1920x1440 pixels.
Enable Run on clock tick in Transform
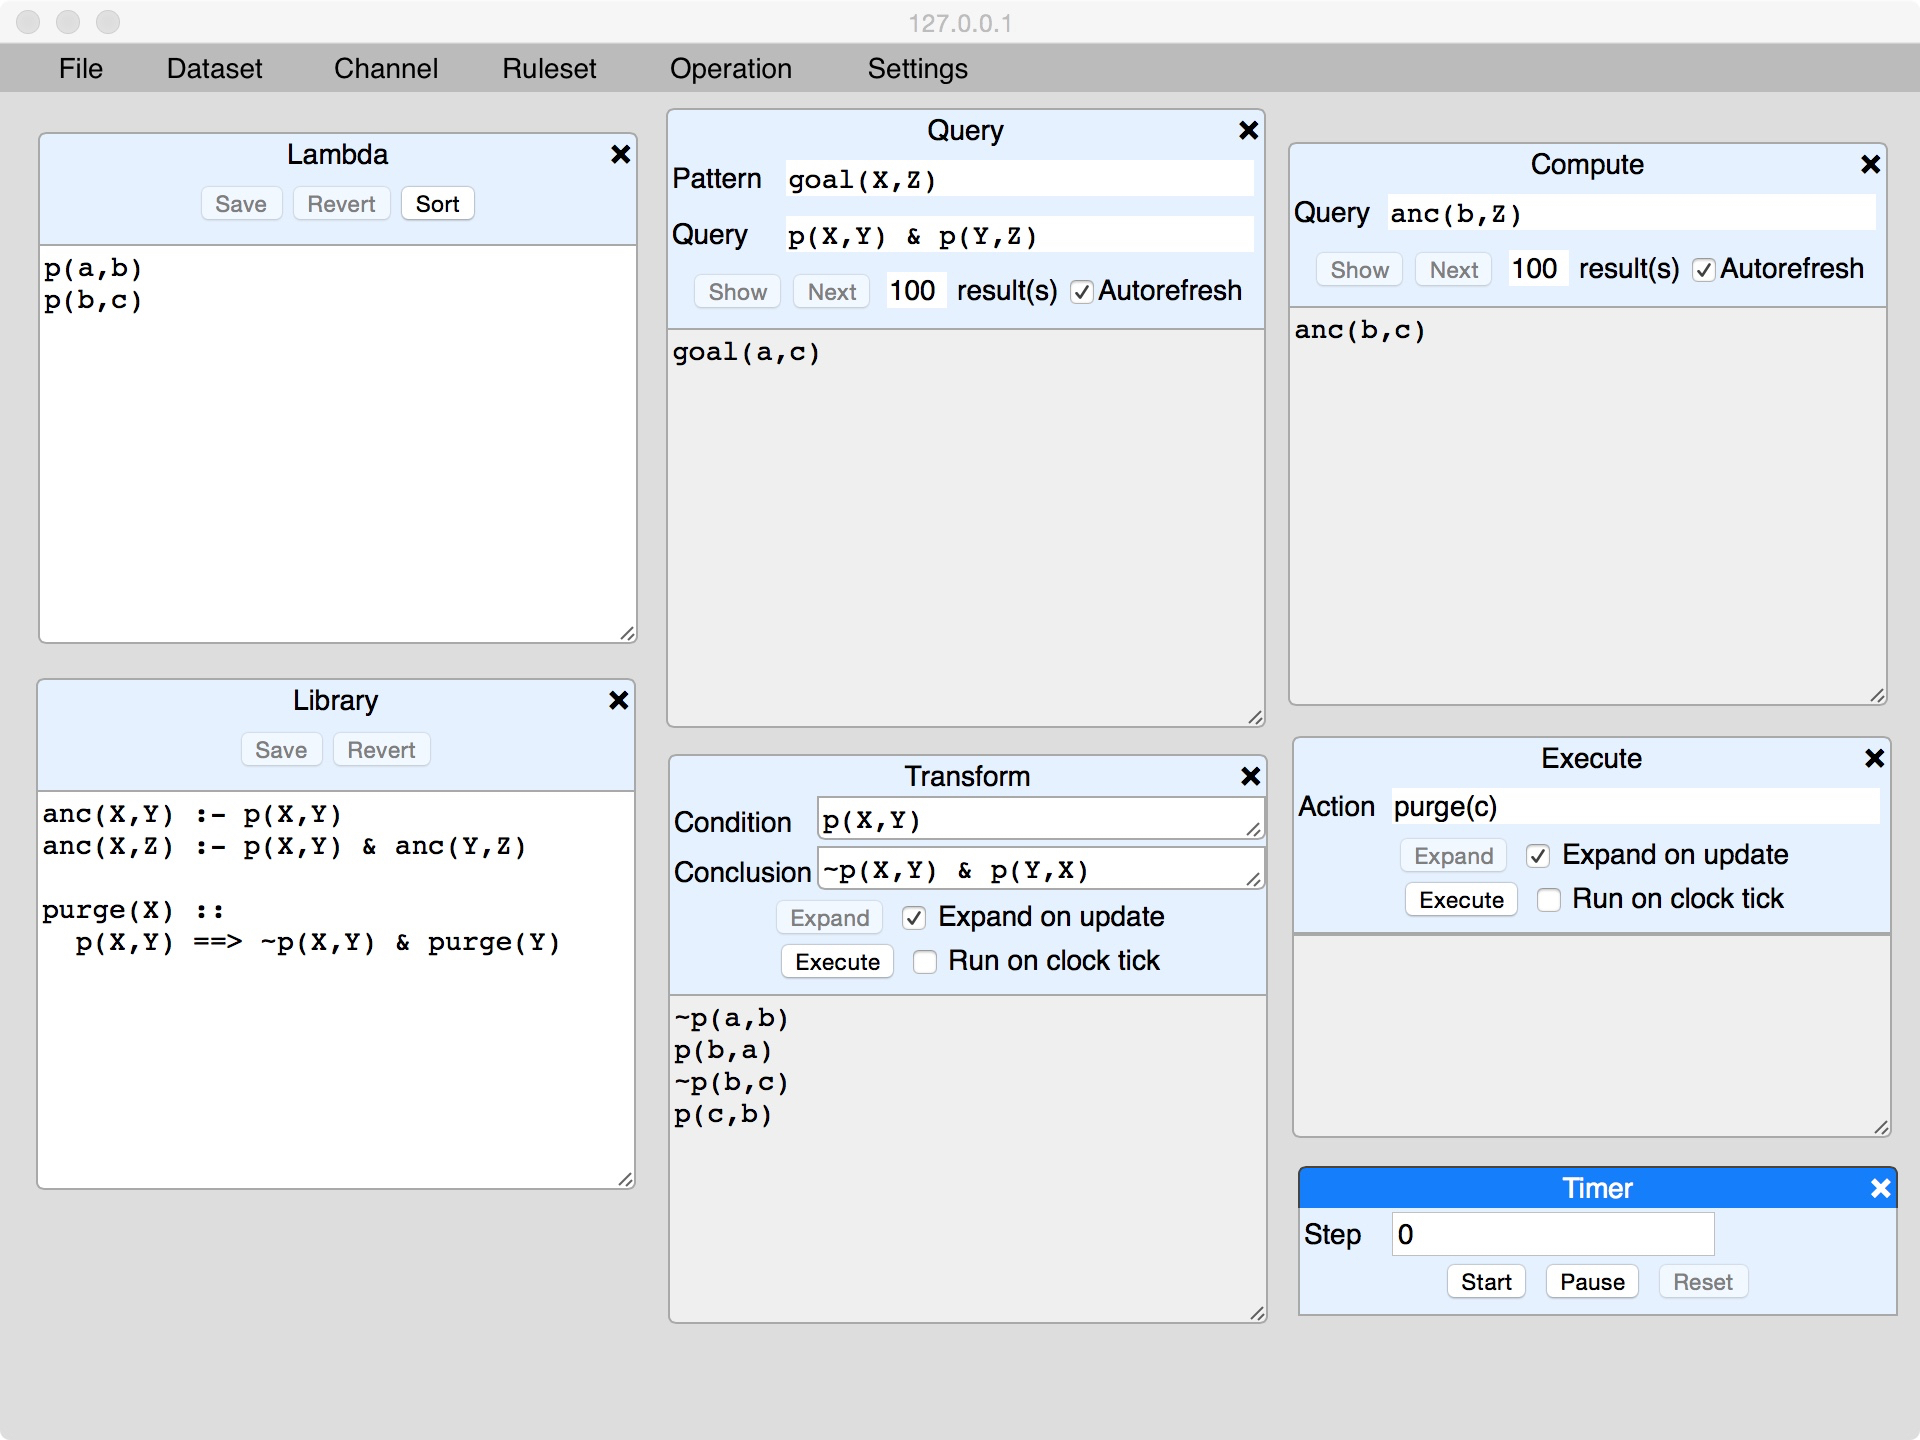click(925, 962)
